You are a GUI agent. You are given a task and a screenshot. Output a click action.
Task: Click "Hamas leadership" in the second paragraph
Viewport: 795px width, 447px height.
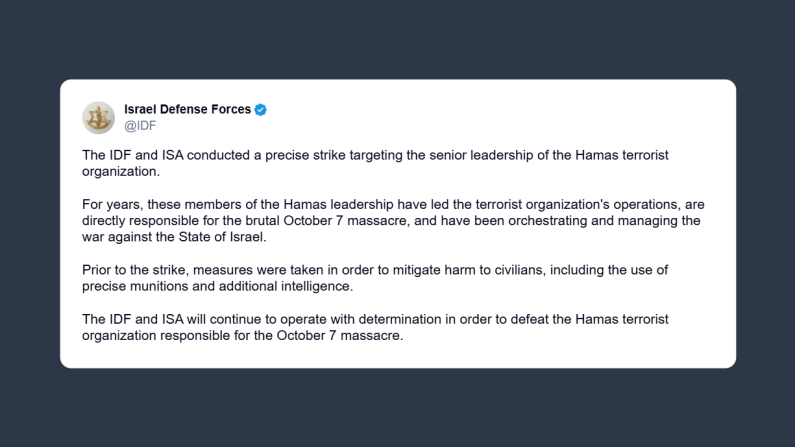click(x=338, y=204)
